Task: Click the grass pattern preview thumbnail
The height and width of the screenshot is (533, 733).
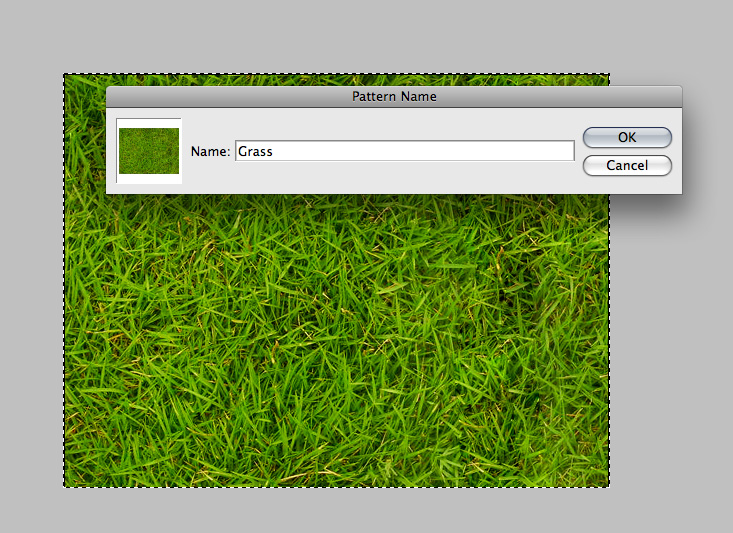Action: (149, 151)
